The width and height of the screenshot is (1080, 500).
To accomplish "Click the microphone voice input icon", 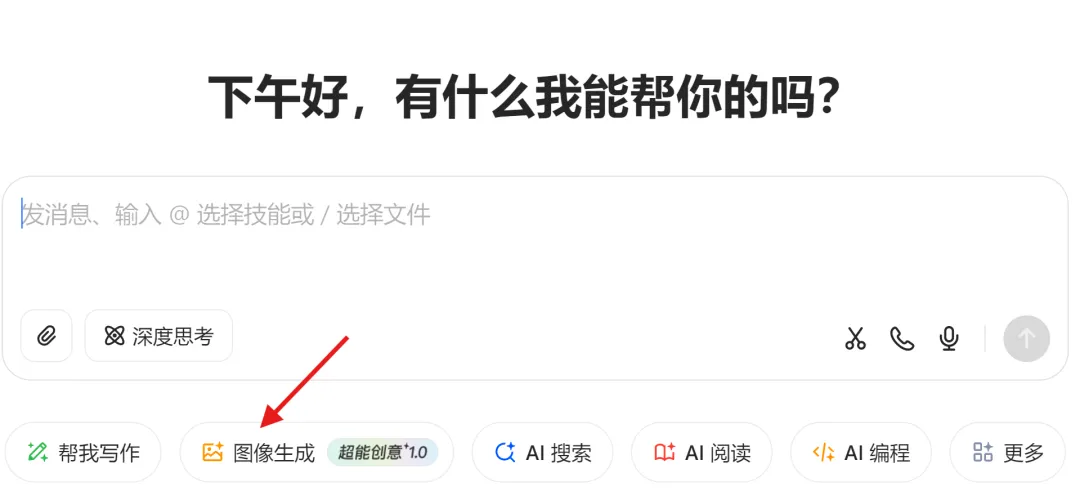I will [949, 338].
